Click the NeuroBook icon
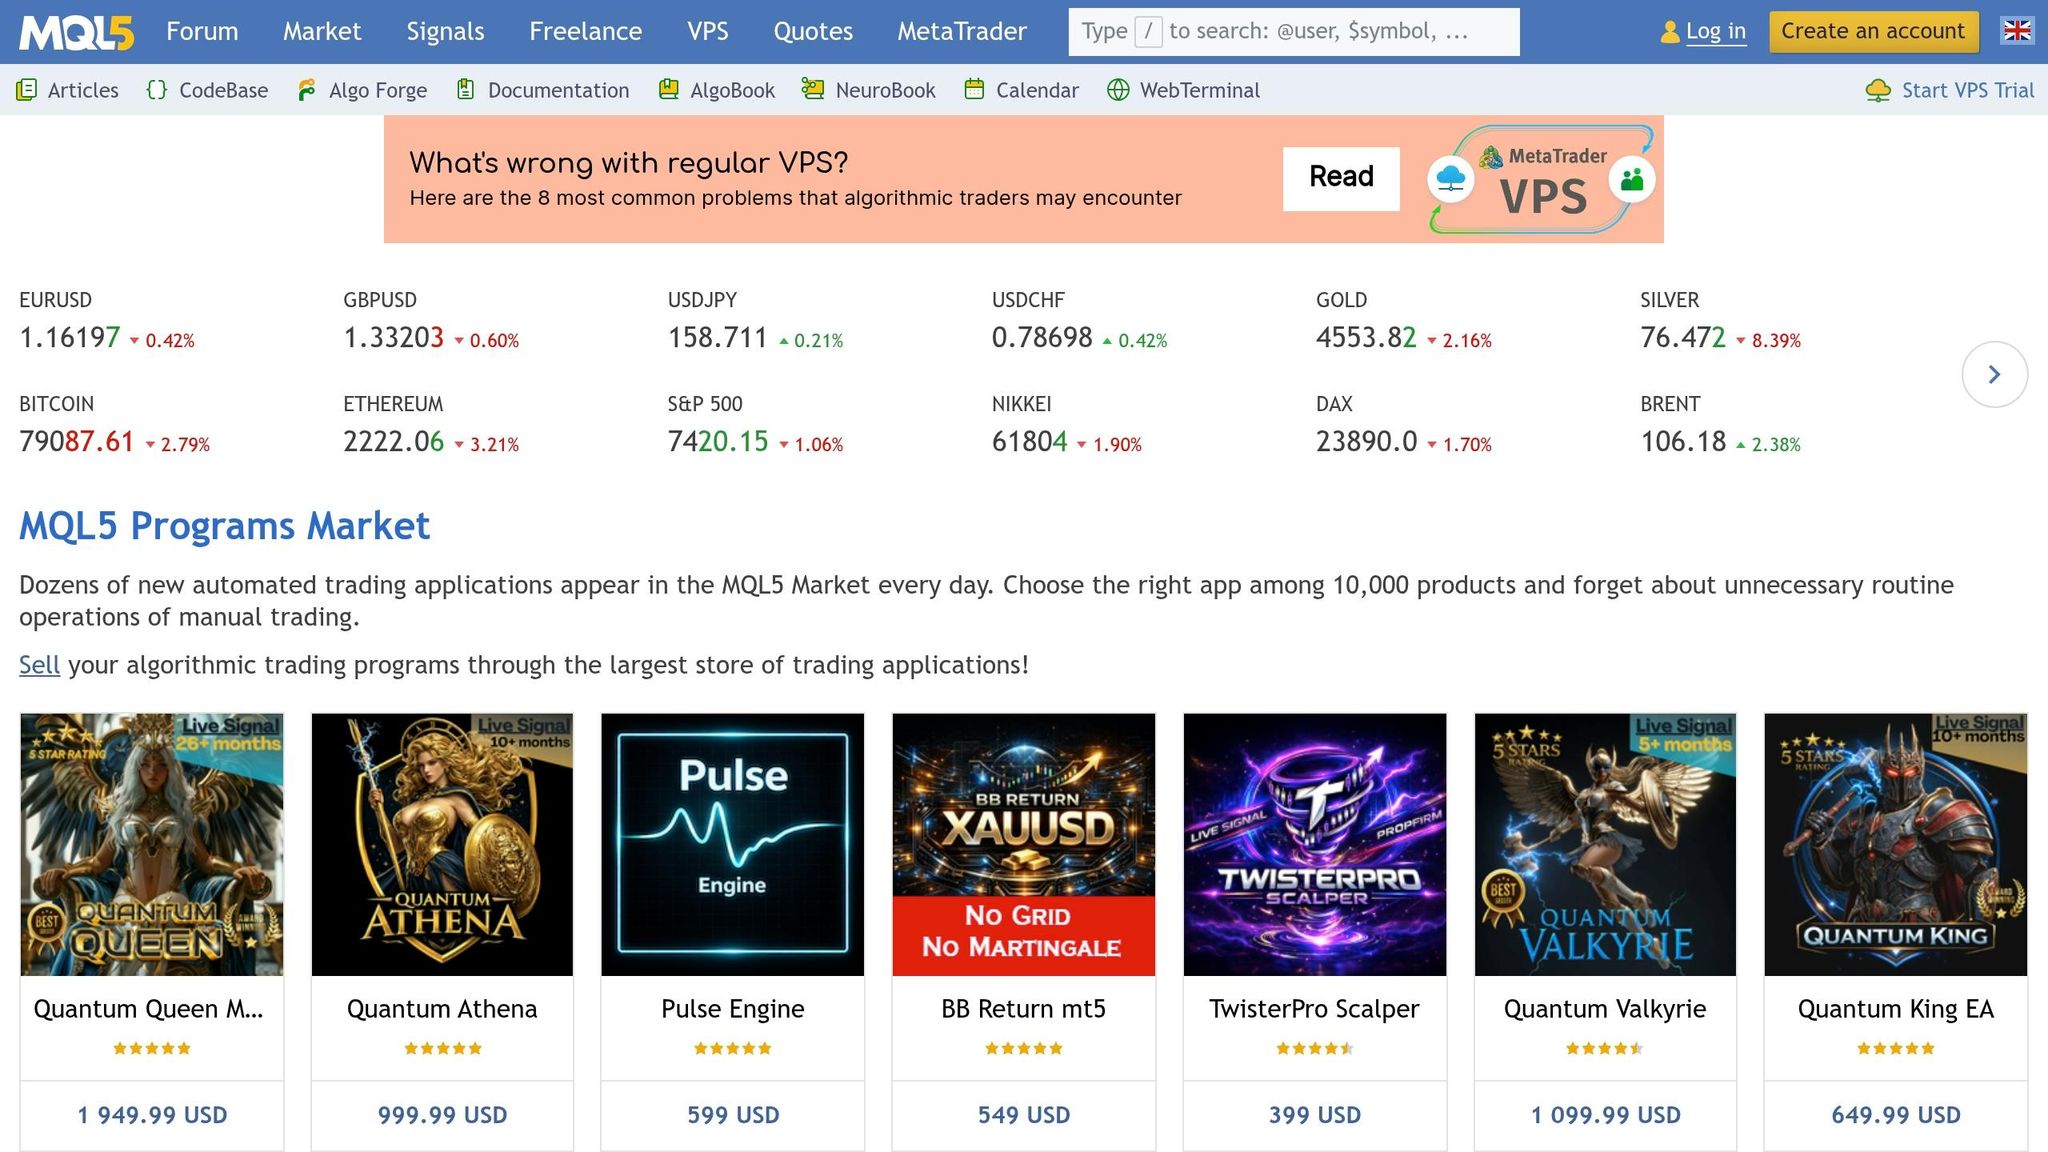2048x1152 pixels. click(x=812, y=90)
